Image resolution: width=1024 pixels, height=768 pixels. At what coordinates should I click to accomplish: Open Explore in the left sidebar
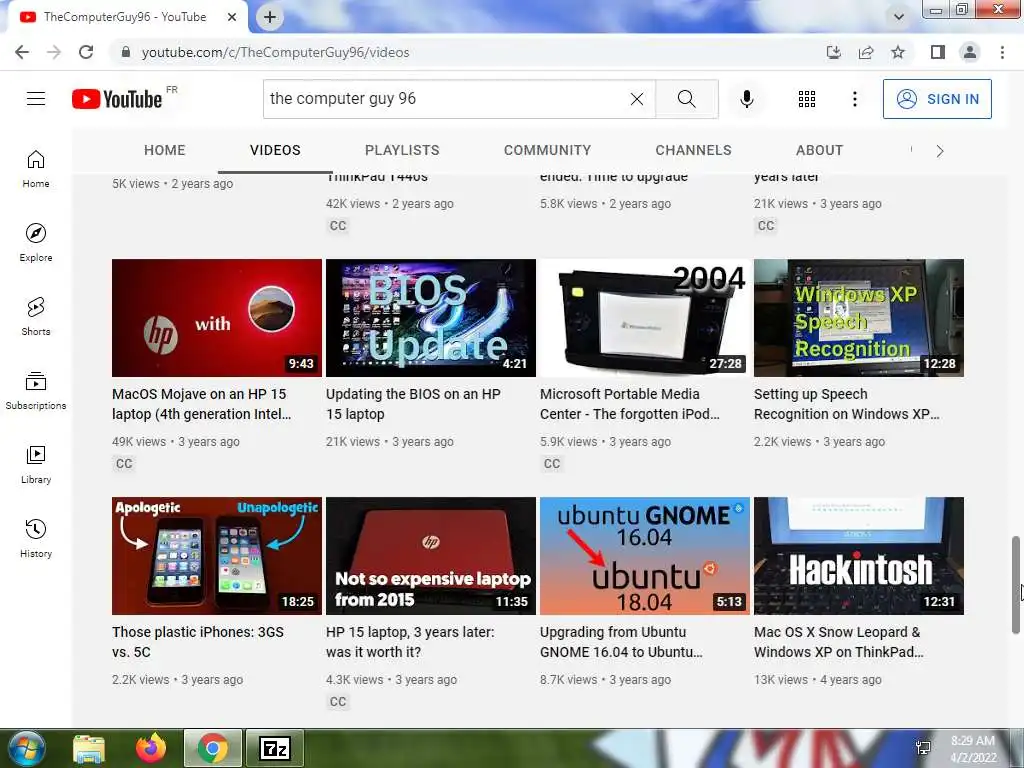(x=36, y=243)
